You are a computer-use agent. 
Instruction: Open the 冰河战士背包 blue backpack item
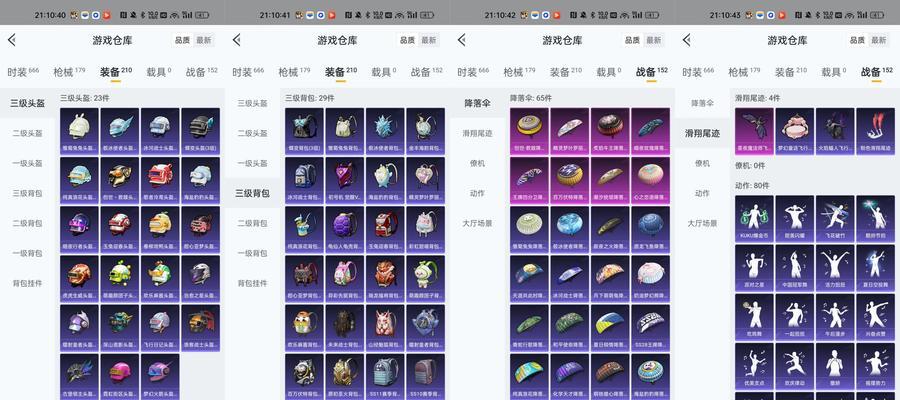coord(304,180)
